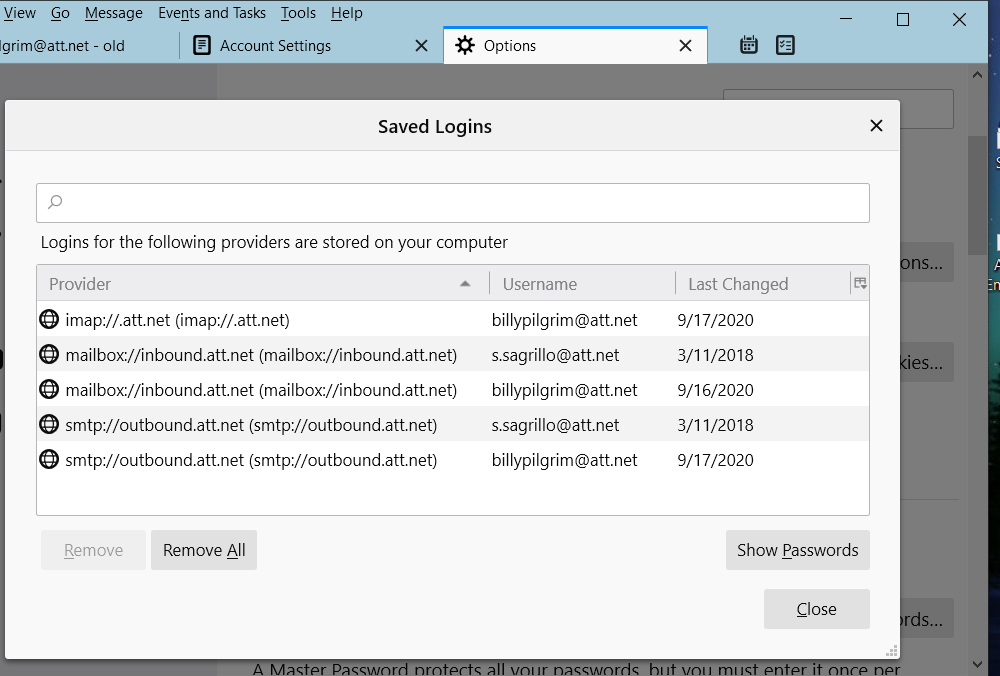Click the column picker icon in header
This screenshot has width=1000, height=676.
point(860,284)
